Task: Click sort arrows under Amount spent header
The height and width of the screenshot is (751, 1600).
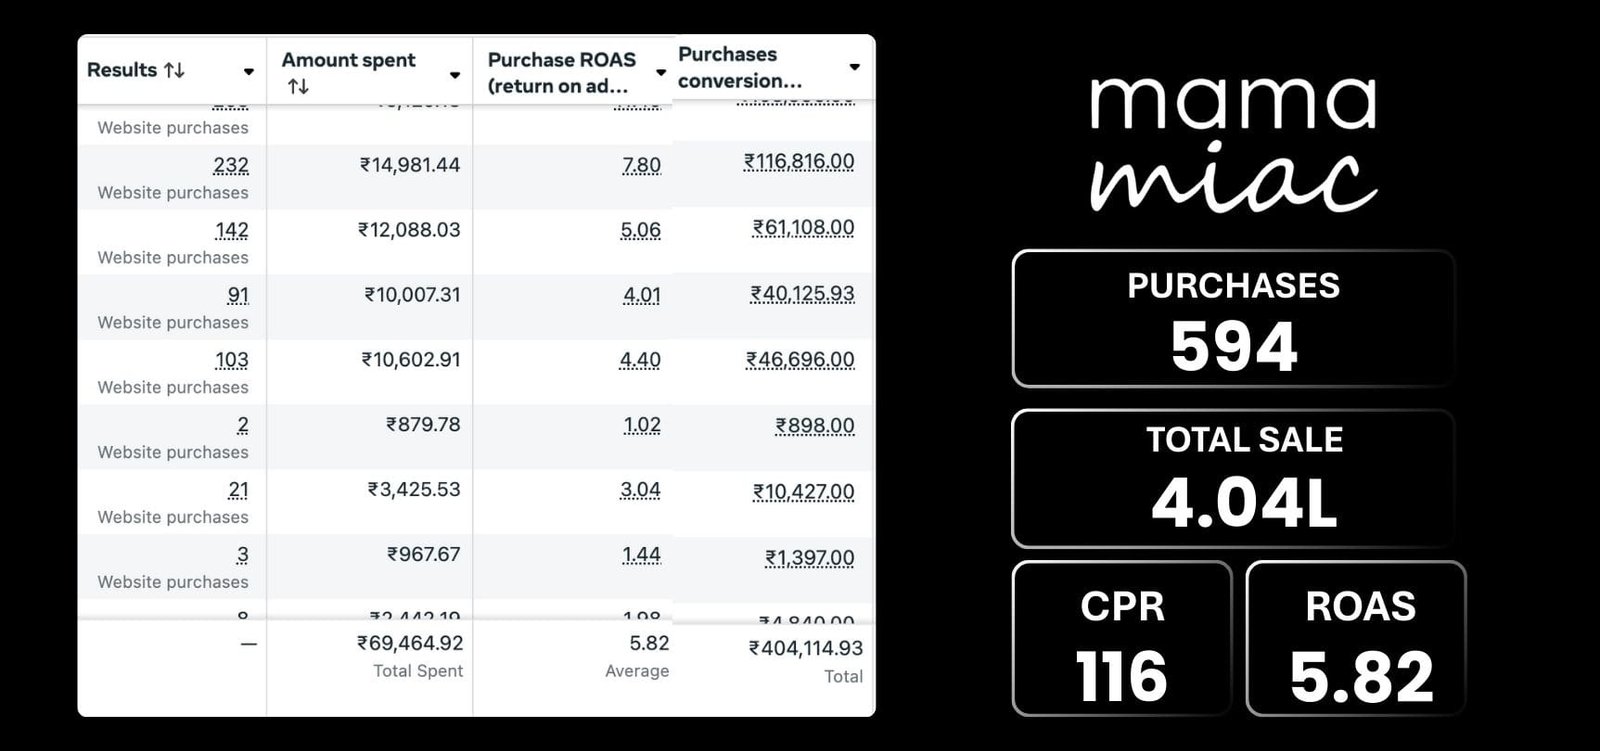Action: point(298,87)
